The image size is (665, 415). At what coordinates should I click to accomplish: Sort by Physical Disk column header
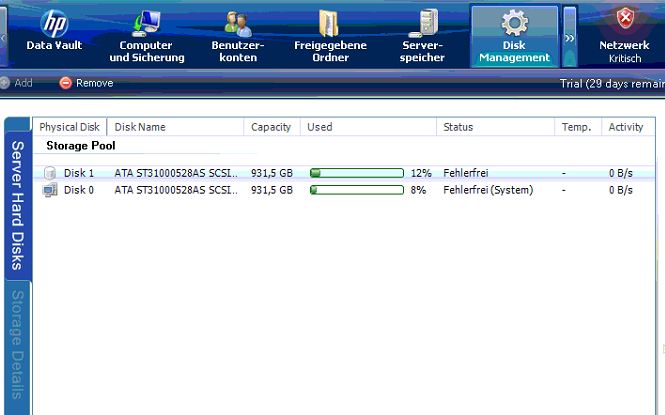[70, 127]
